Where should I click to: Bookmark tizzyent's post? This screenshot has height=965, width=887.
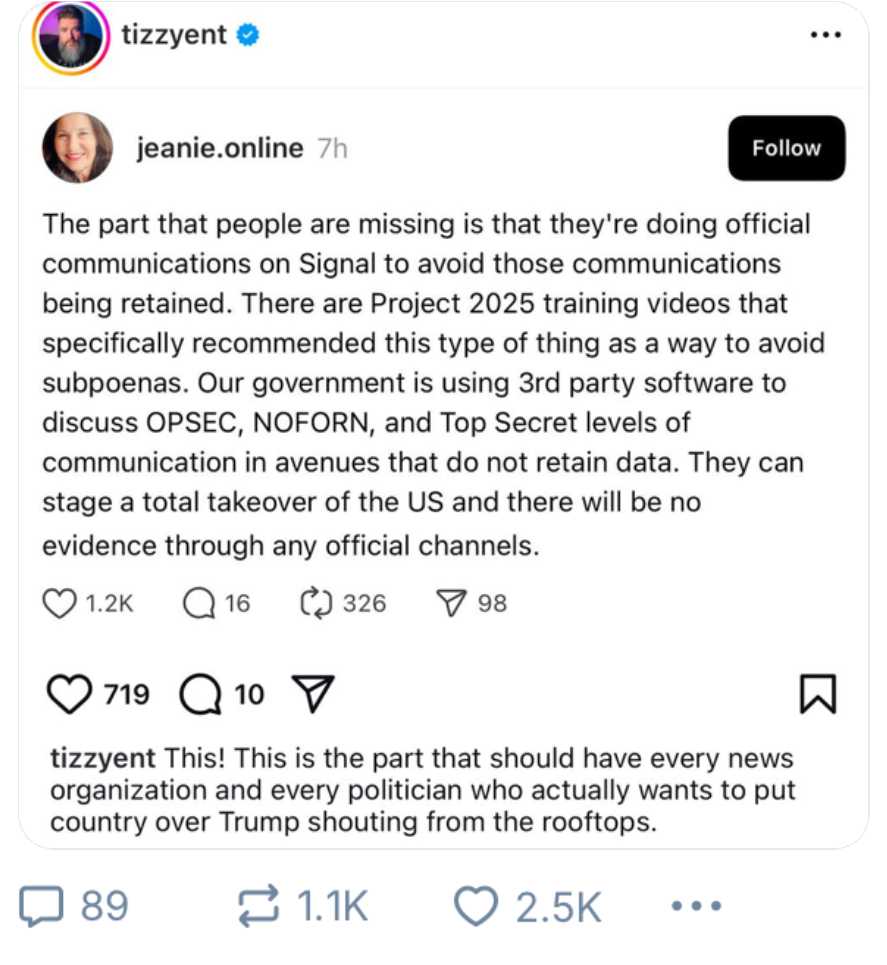[x=818, y=694]
